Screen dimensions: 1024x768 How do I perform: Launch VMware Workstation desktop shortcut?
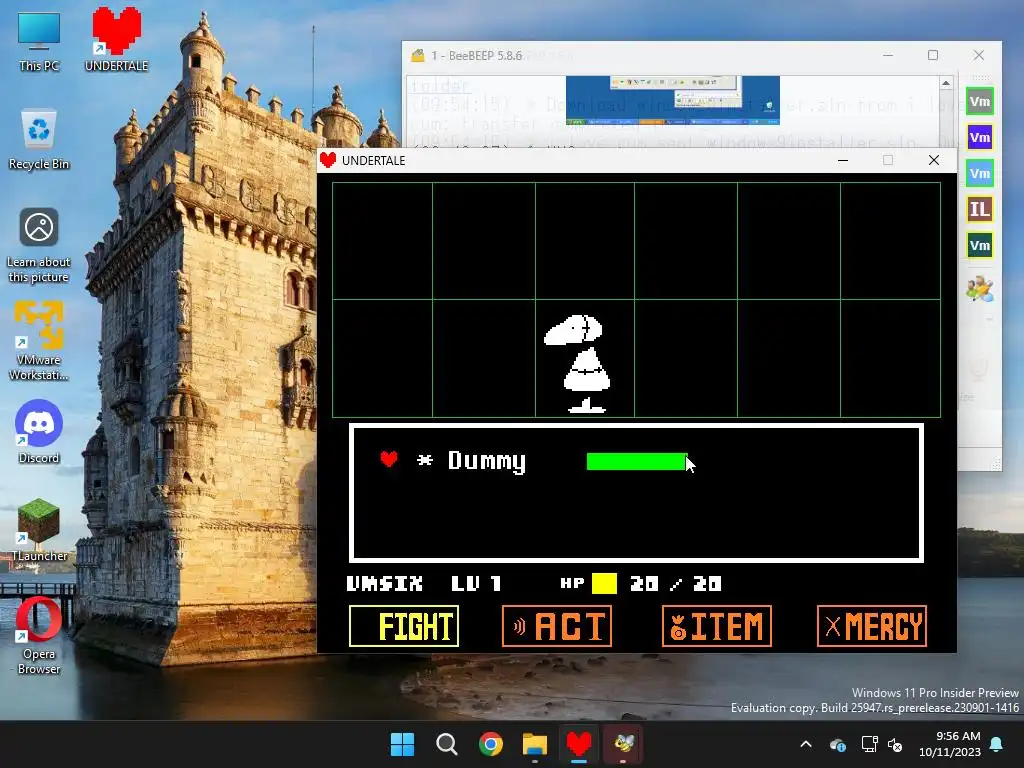39,340
